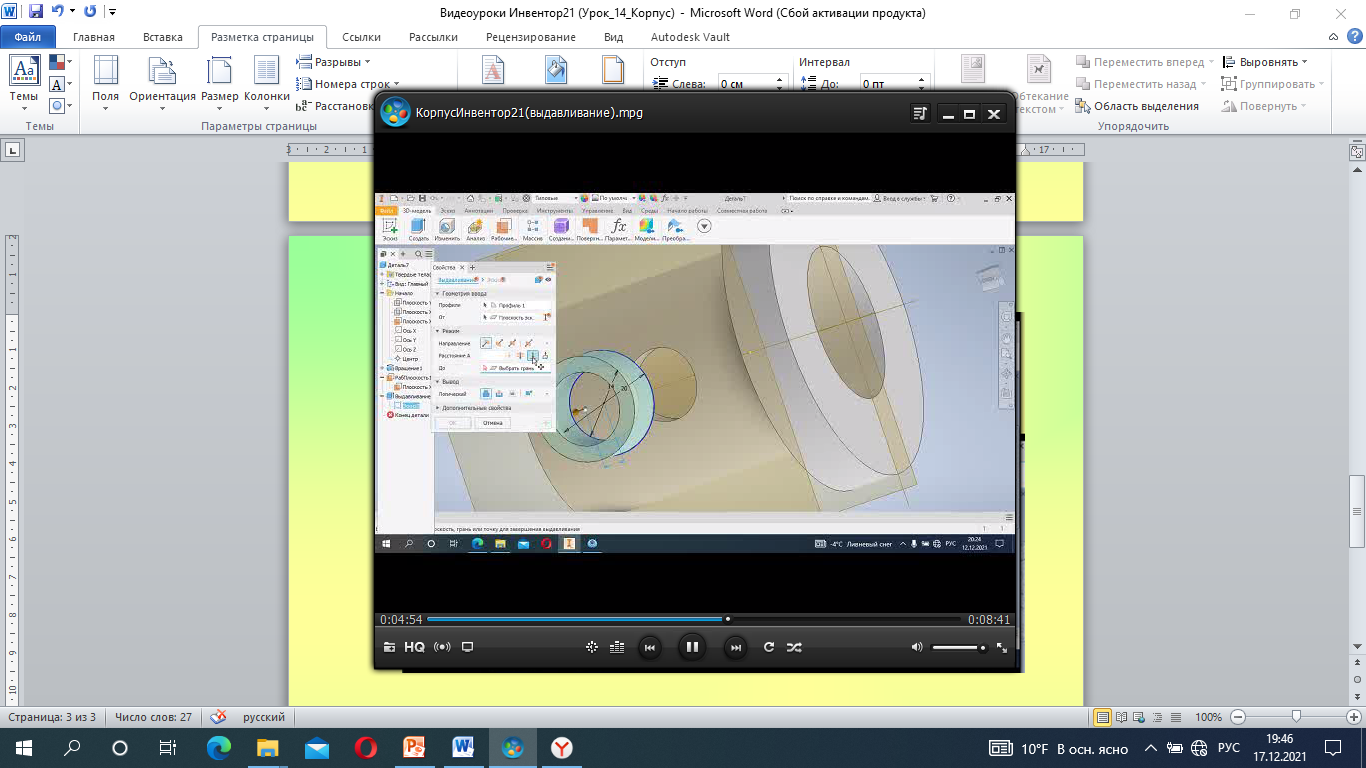Image resolution: width=1366 pixels, height=768 pixels.
Task: Skip to previous track in player
Action: click(x=649, y=647)
